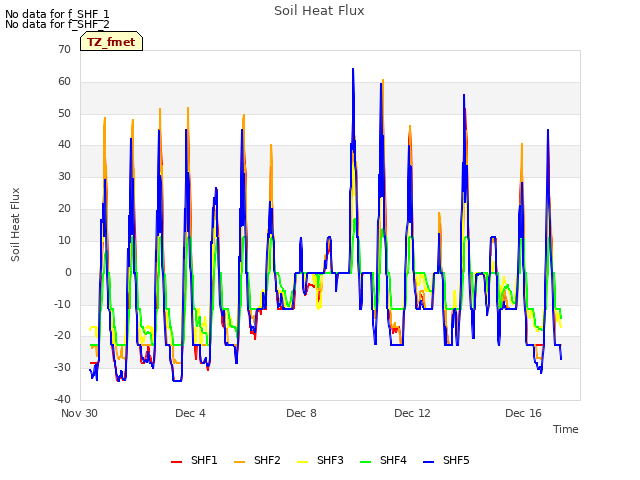Screen dimensions: 640x480
Task: Click the -40 y-axis tick label
Action: coord(63,399)
